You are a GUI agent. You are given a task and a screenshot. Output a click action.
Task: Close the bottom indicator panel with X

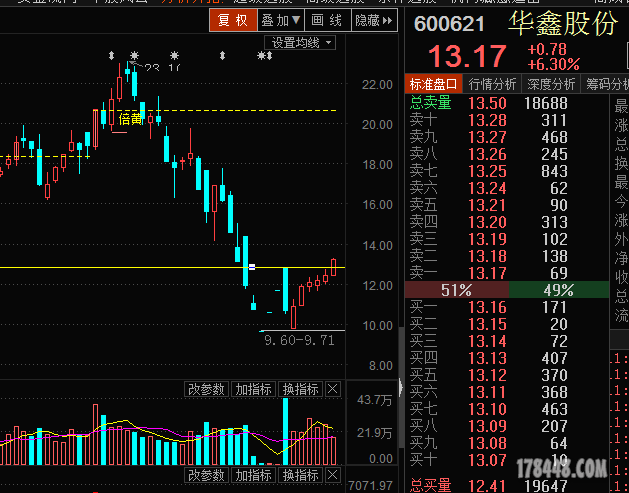click(x=333, y=475)
